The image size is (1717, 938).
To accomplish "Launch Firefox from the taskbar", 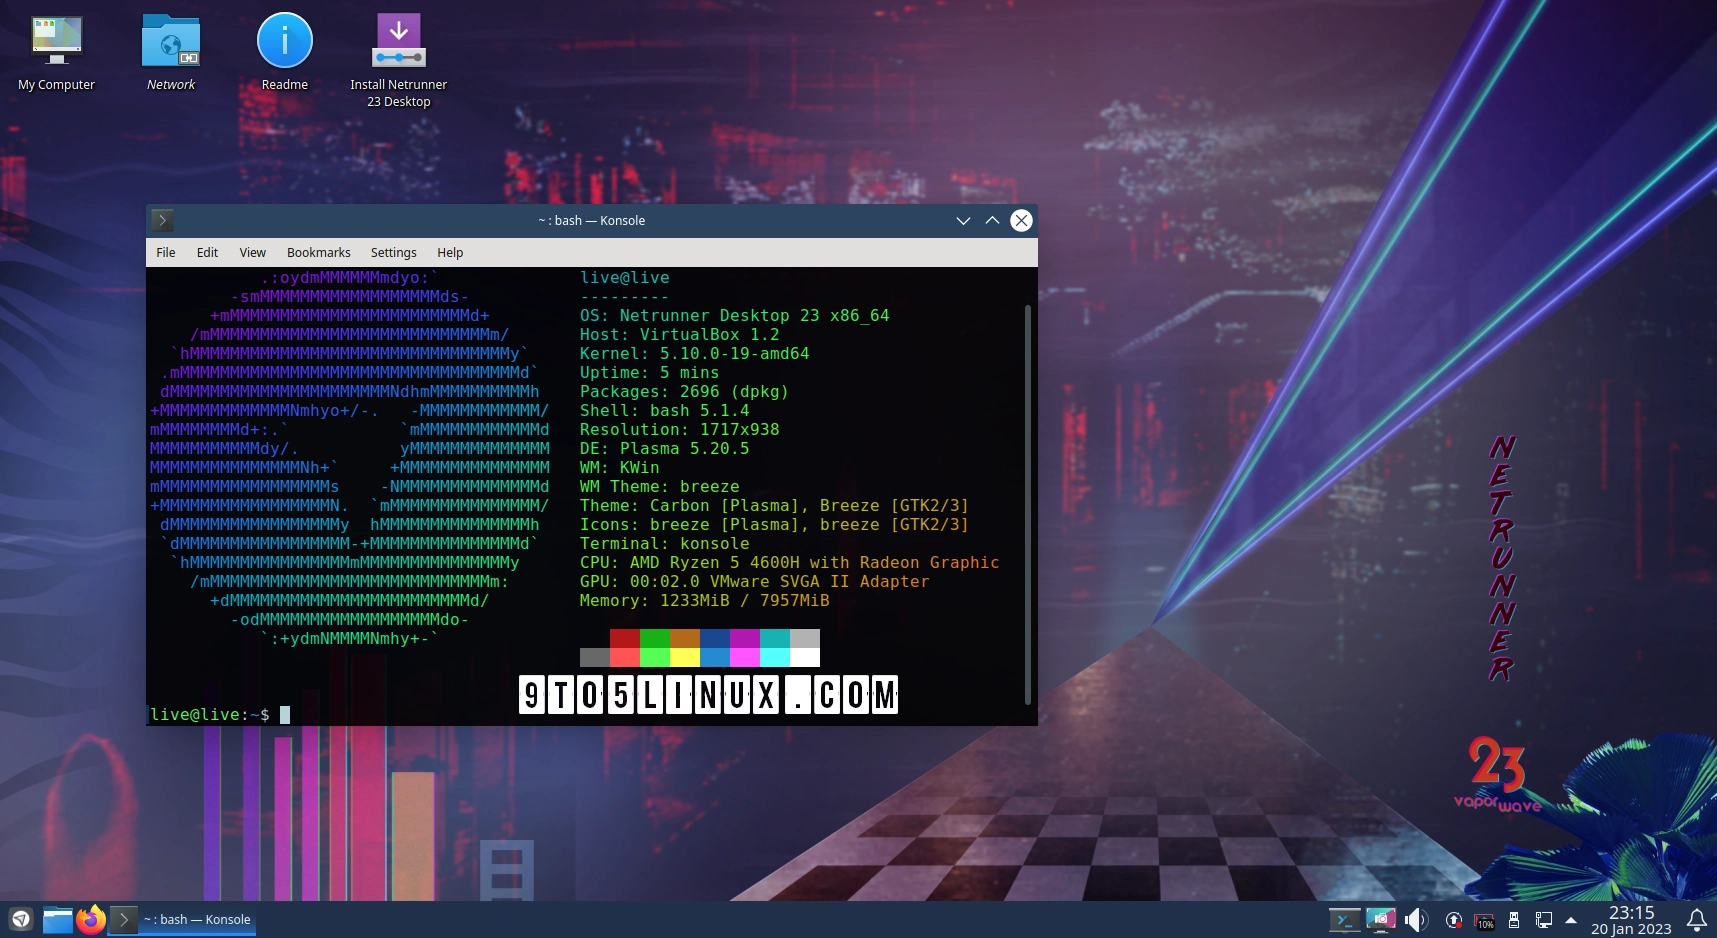I will coord(91,919).
